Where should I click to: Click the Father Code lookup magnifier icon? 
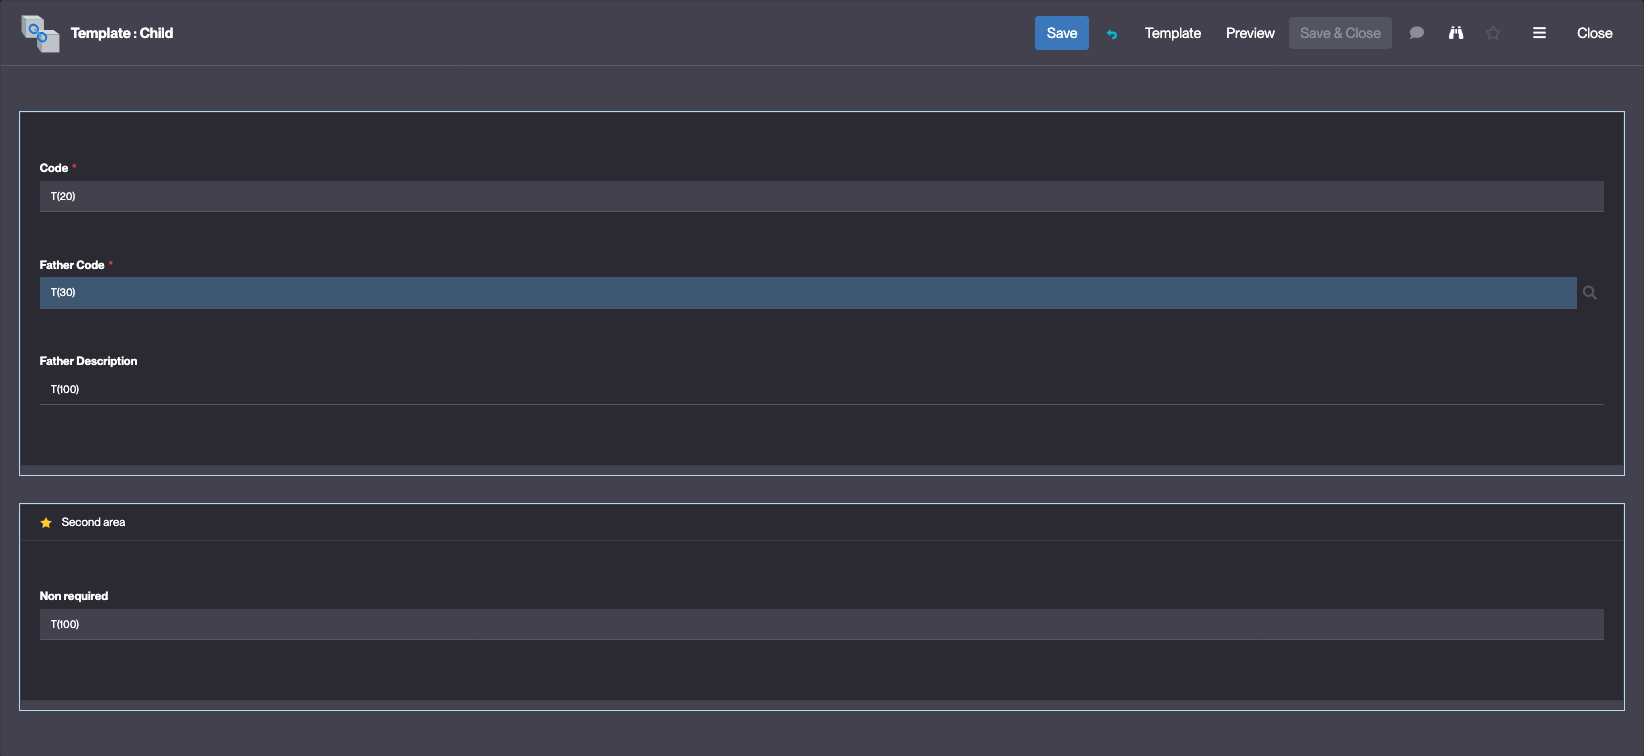pos(1590,293)
